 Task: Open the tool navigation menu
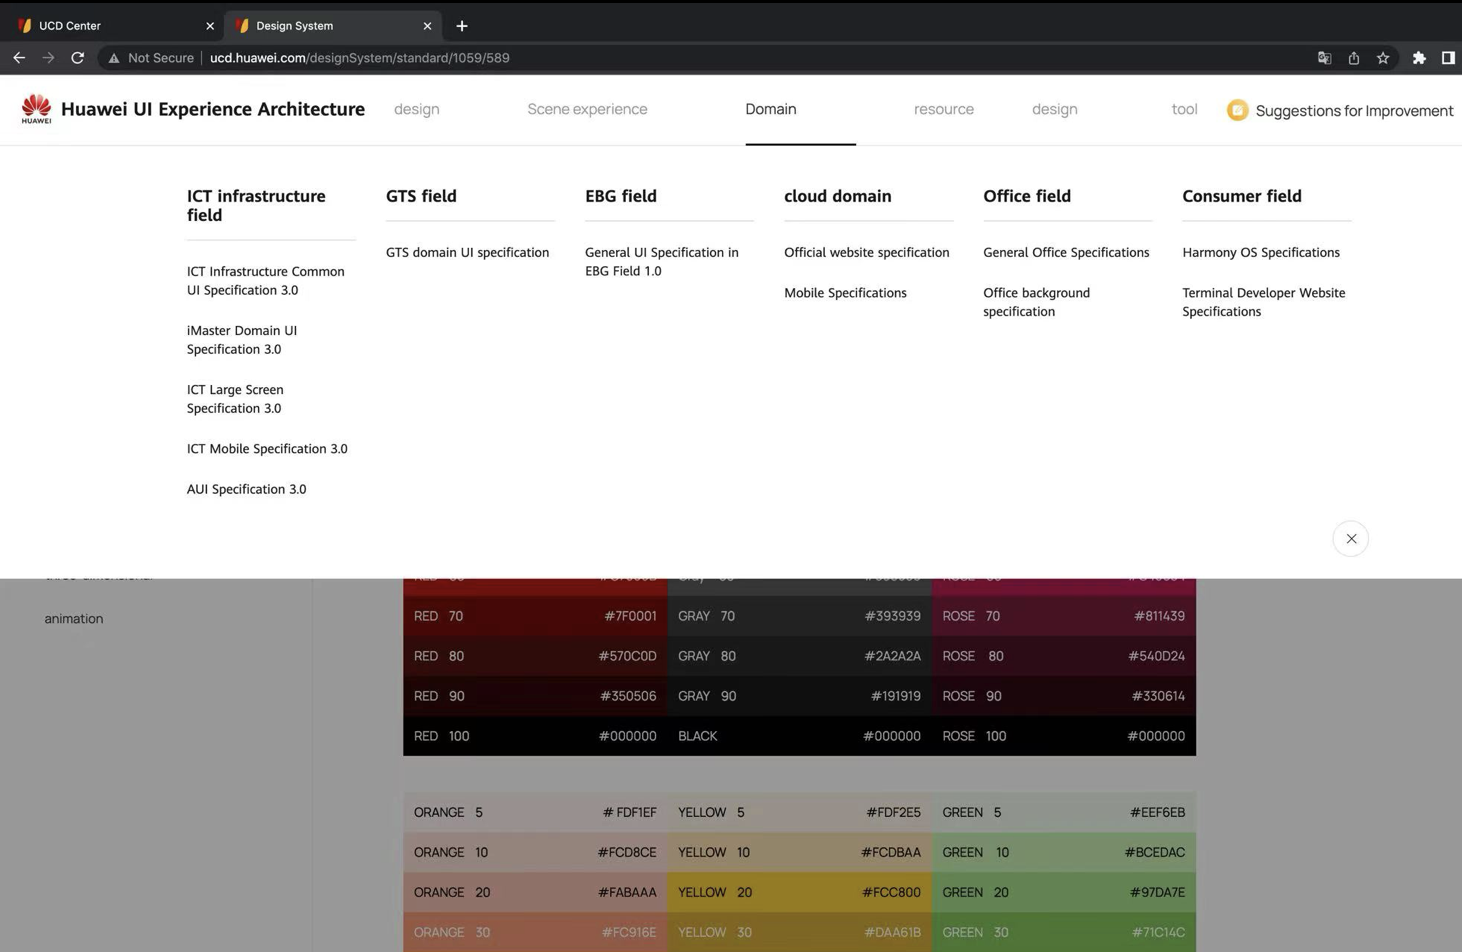1184,109
